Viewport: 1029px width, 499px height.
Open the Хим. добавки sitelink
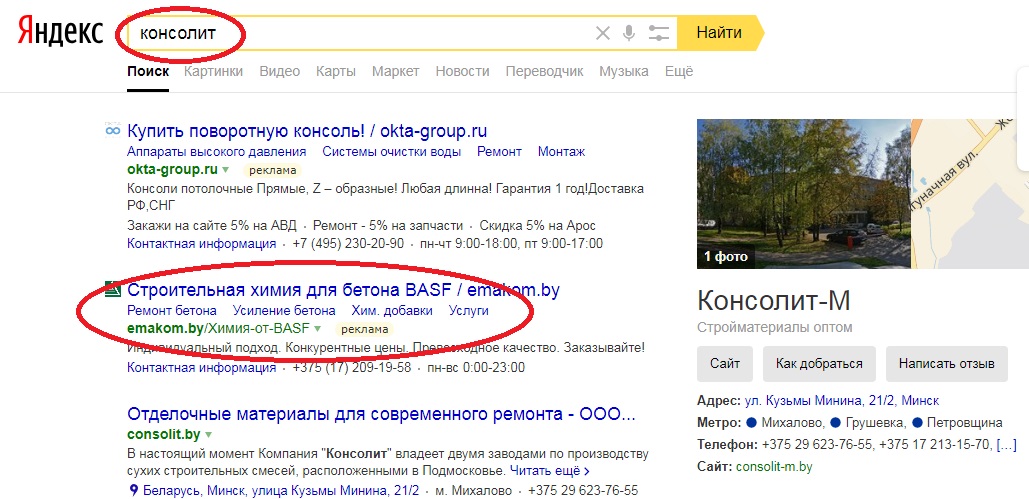pyautogui.click(x=392, y=311)
